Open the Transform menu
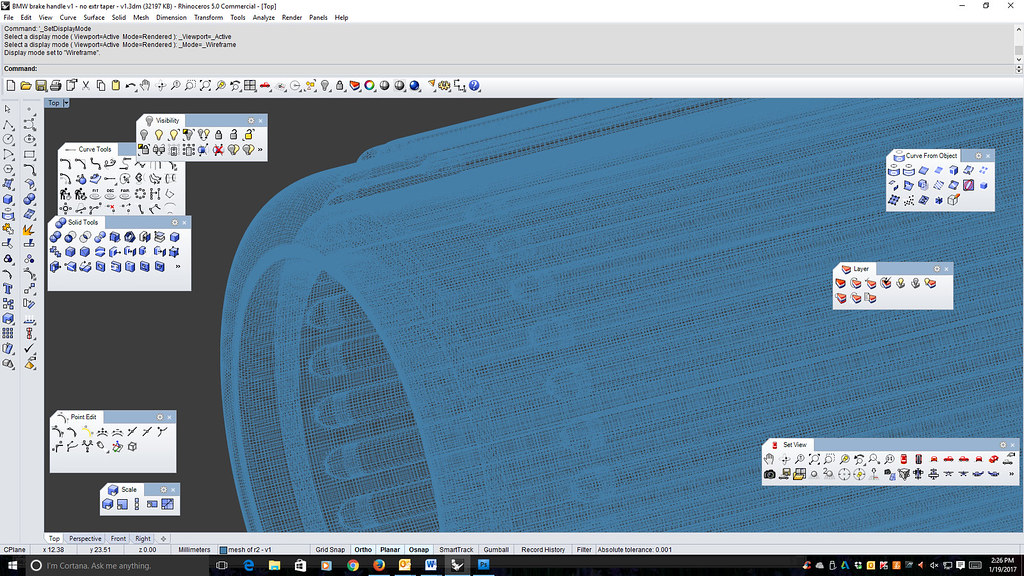 point(208,18)
